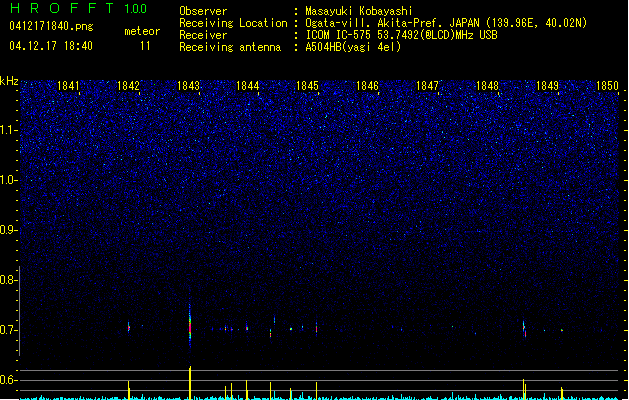The width and height of the screenshot is (629, 400).
Task: Click the A504HB(yagi 4el) antenna text
Action: tap(353, 47)
